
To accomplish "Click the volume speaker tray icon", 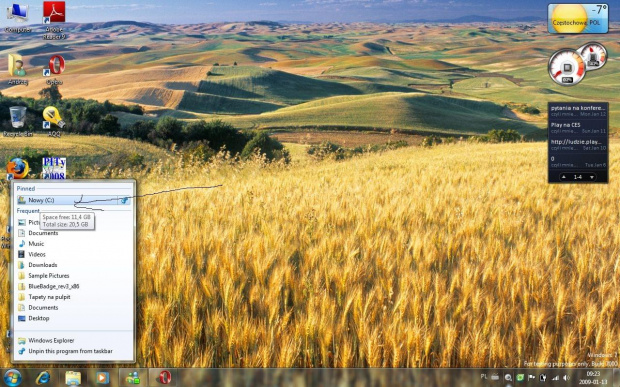I will click(567, 378).
